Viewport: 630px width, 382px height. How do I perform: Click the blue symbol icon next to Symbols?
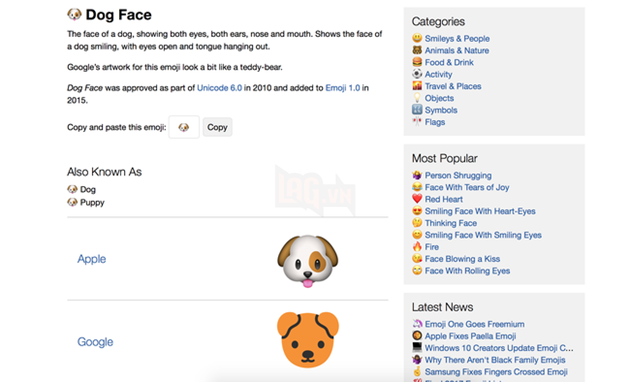coord(417,110)
